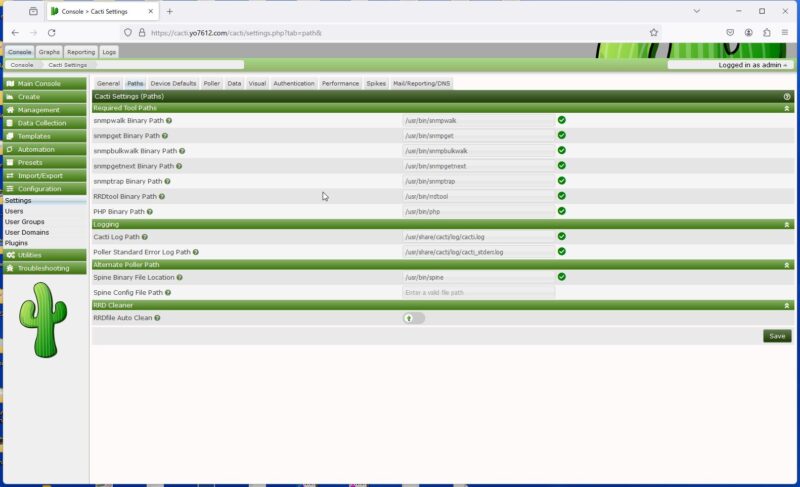Open Graphs top navigation tab
The height and width of the screenshot is (487, 800).
coord(49,52)
